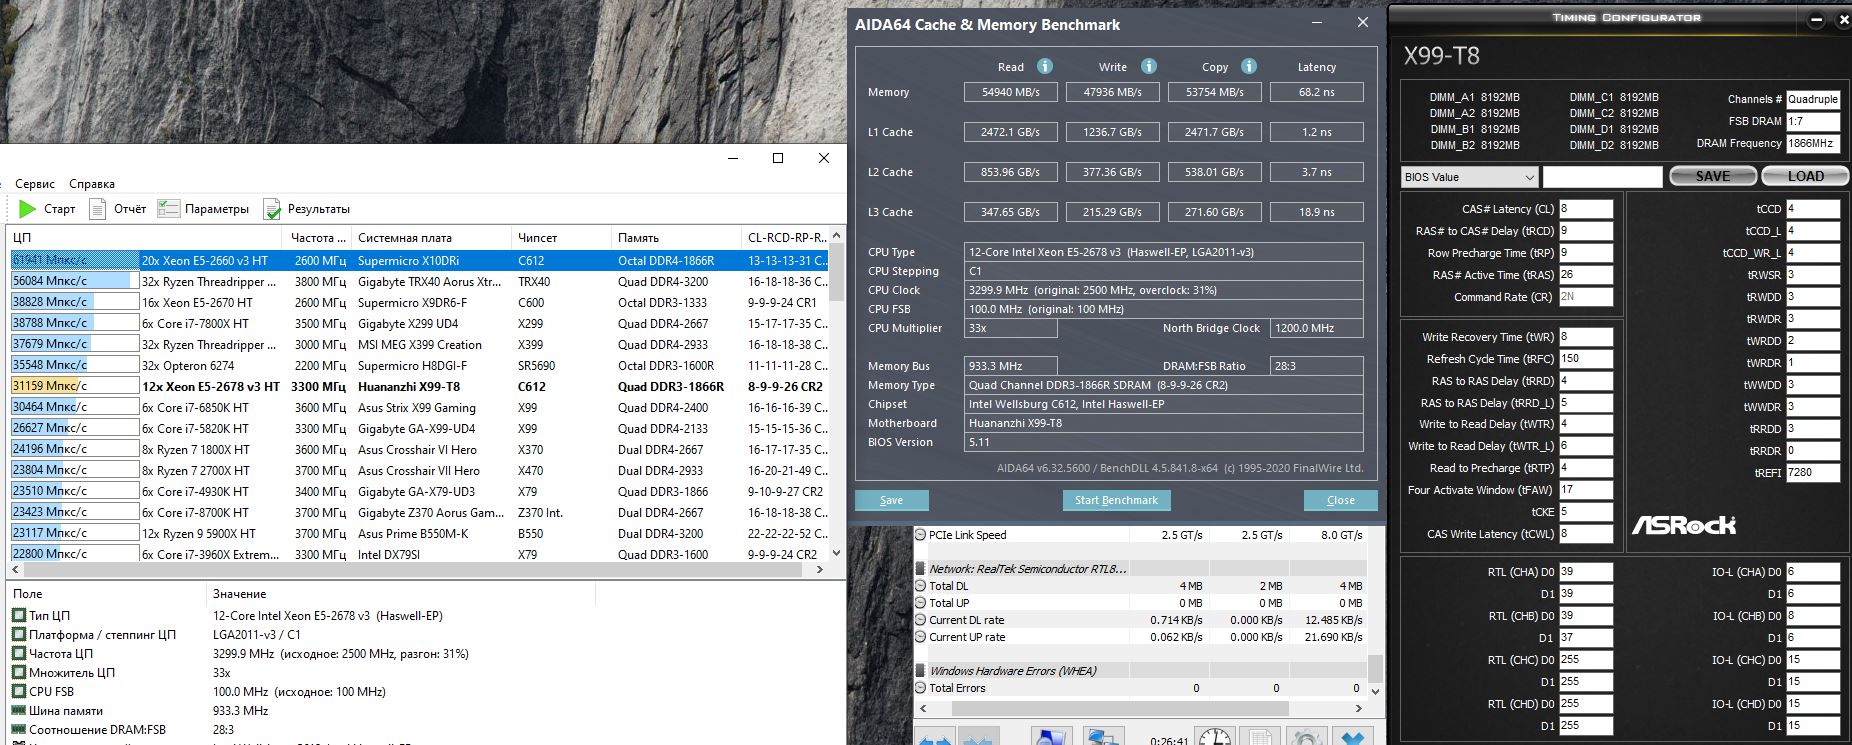Click the Save button in AIDA64 benchmark

pyautogui.click(x=891, y=500)
